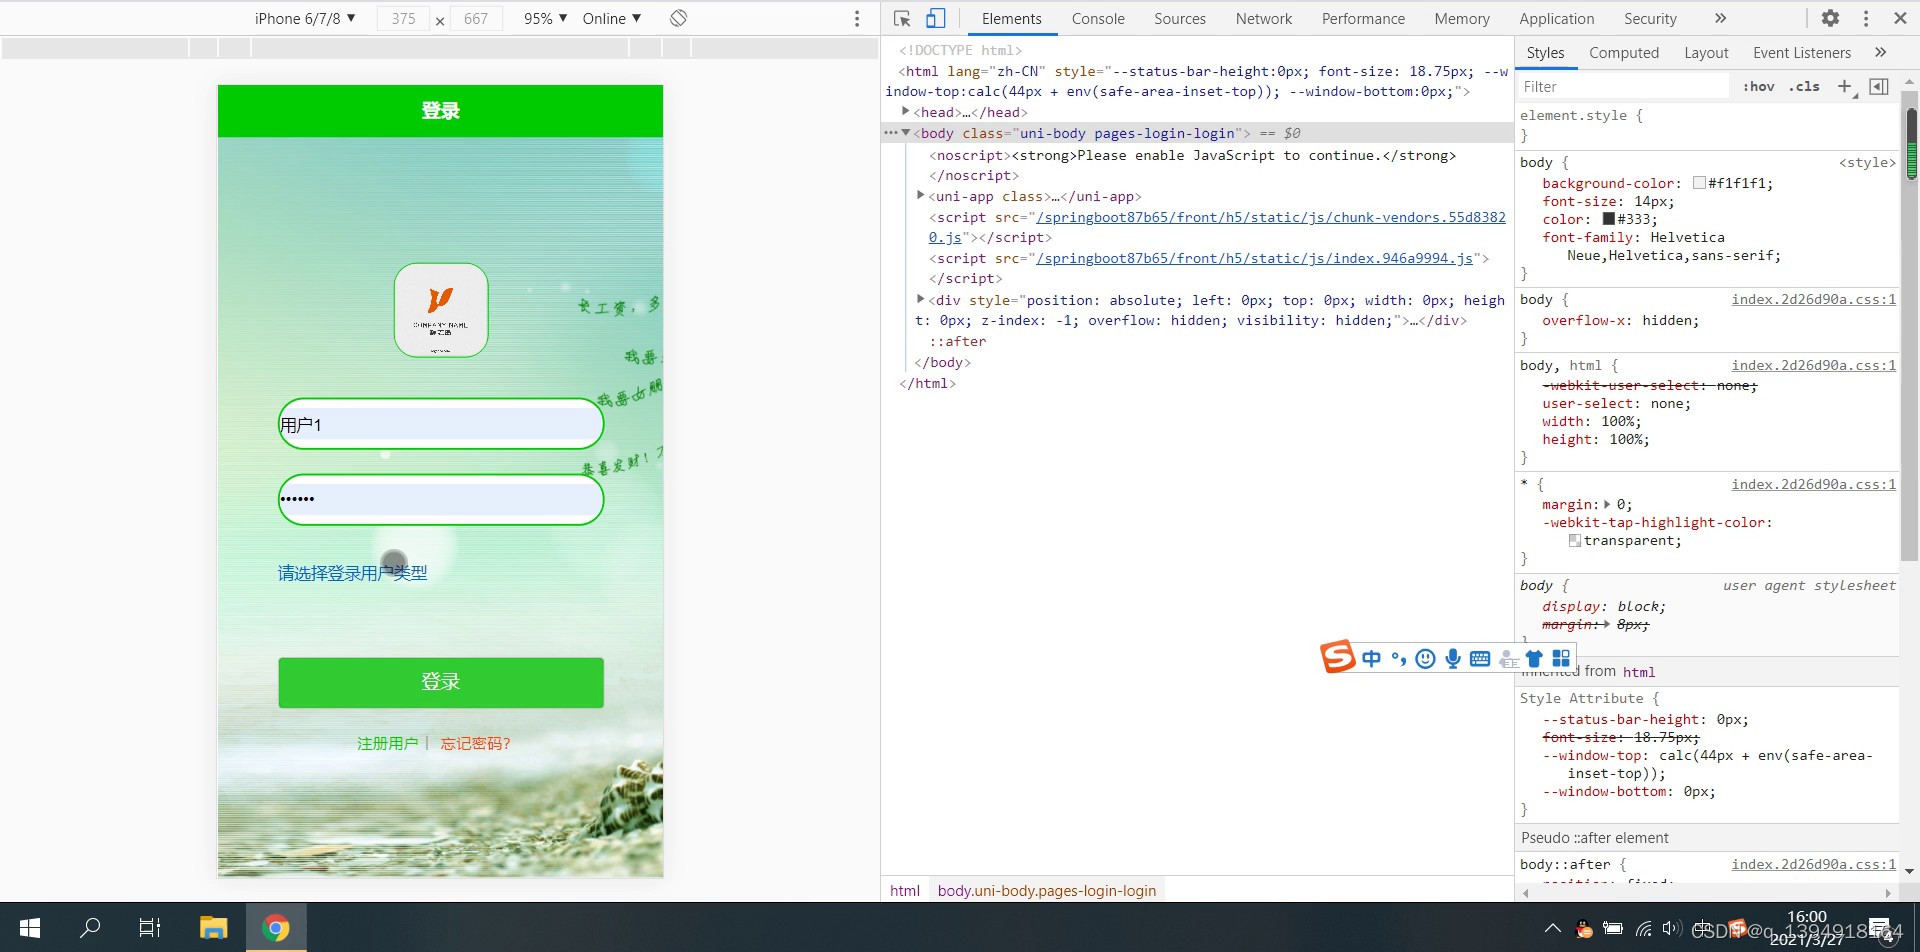The image size is (1920, 952).
Task: Expand margin shorthand in * rule
Action: [1607, 504]
